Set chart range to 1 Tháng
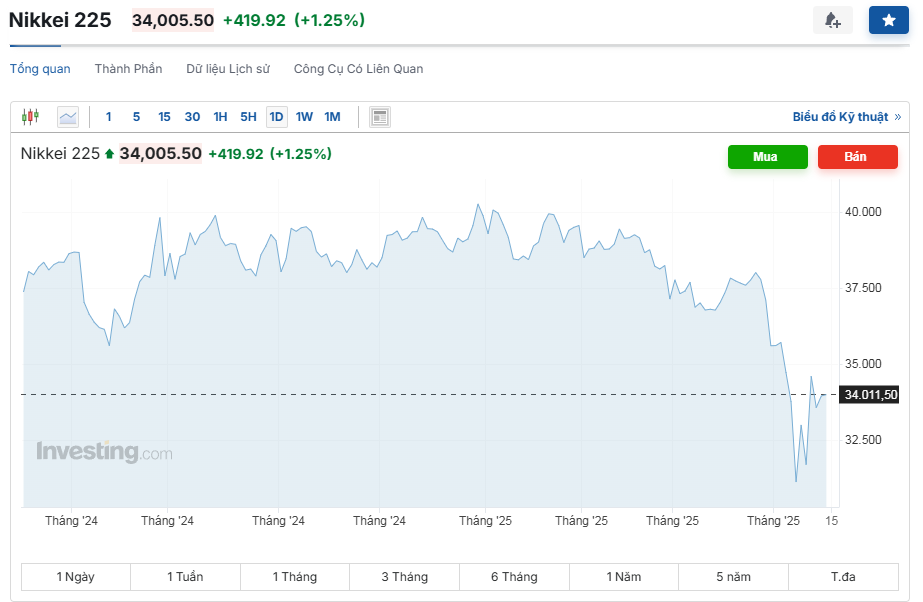 point(294,577)
